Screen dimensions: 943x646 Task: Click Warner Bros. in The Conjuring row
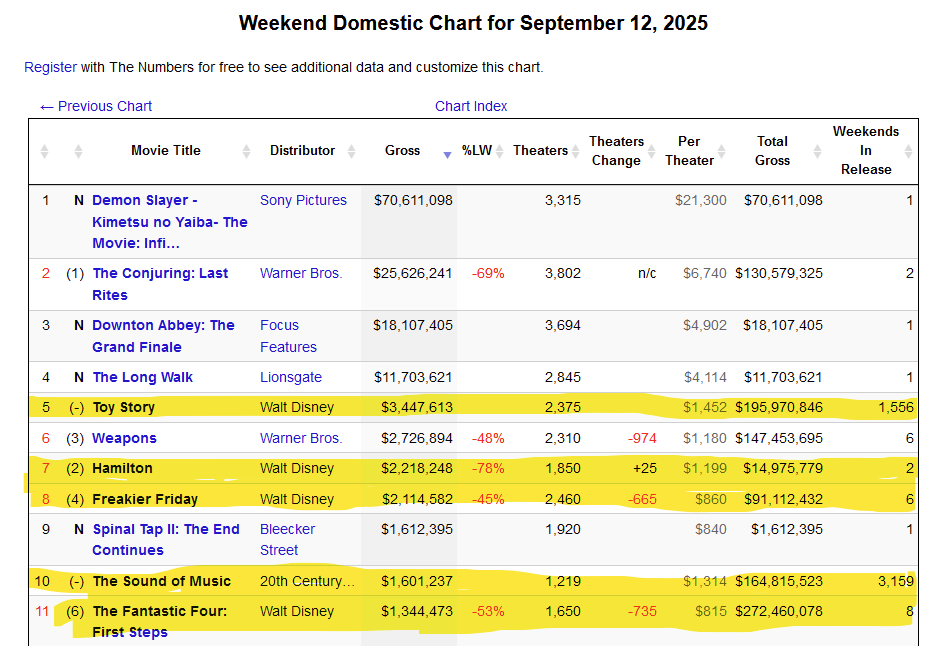[301, 274]
